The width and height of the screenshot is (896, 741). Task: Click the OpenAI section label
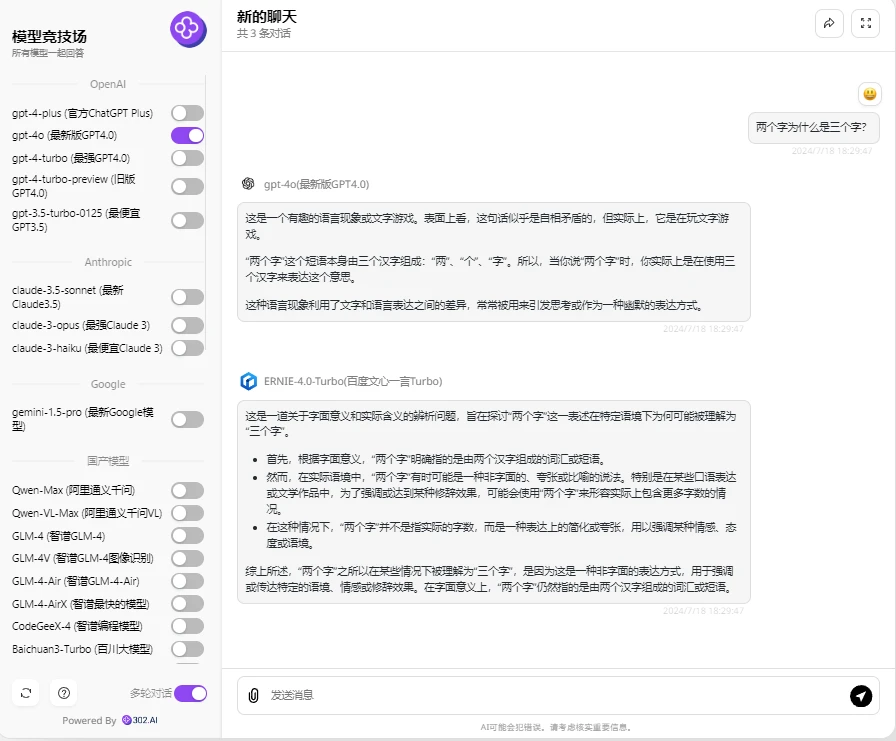[x=107, y=84]
